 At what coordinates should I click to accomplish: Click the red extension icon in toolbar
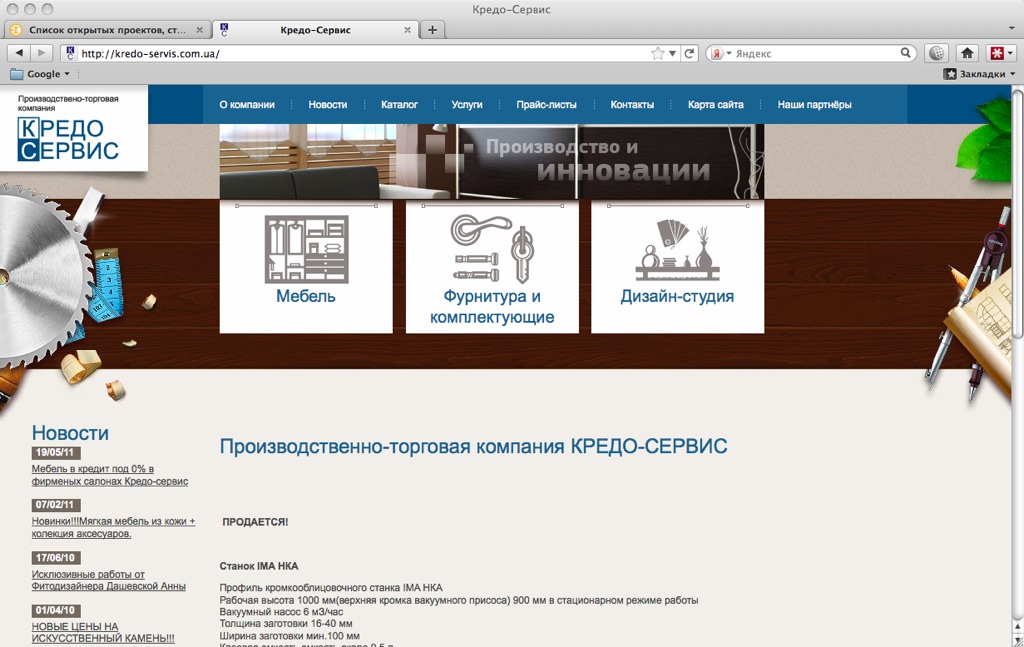click(997, 54)
